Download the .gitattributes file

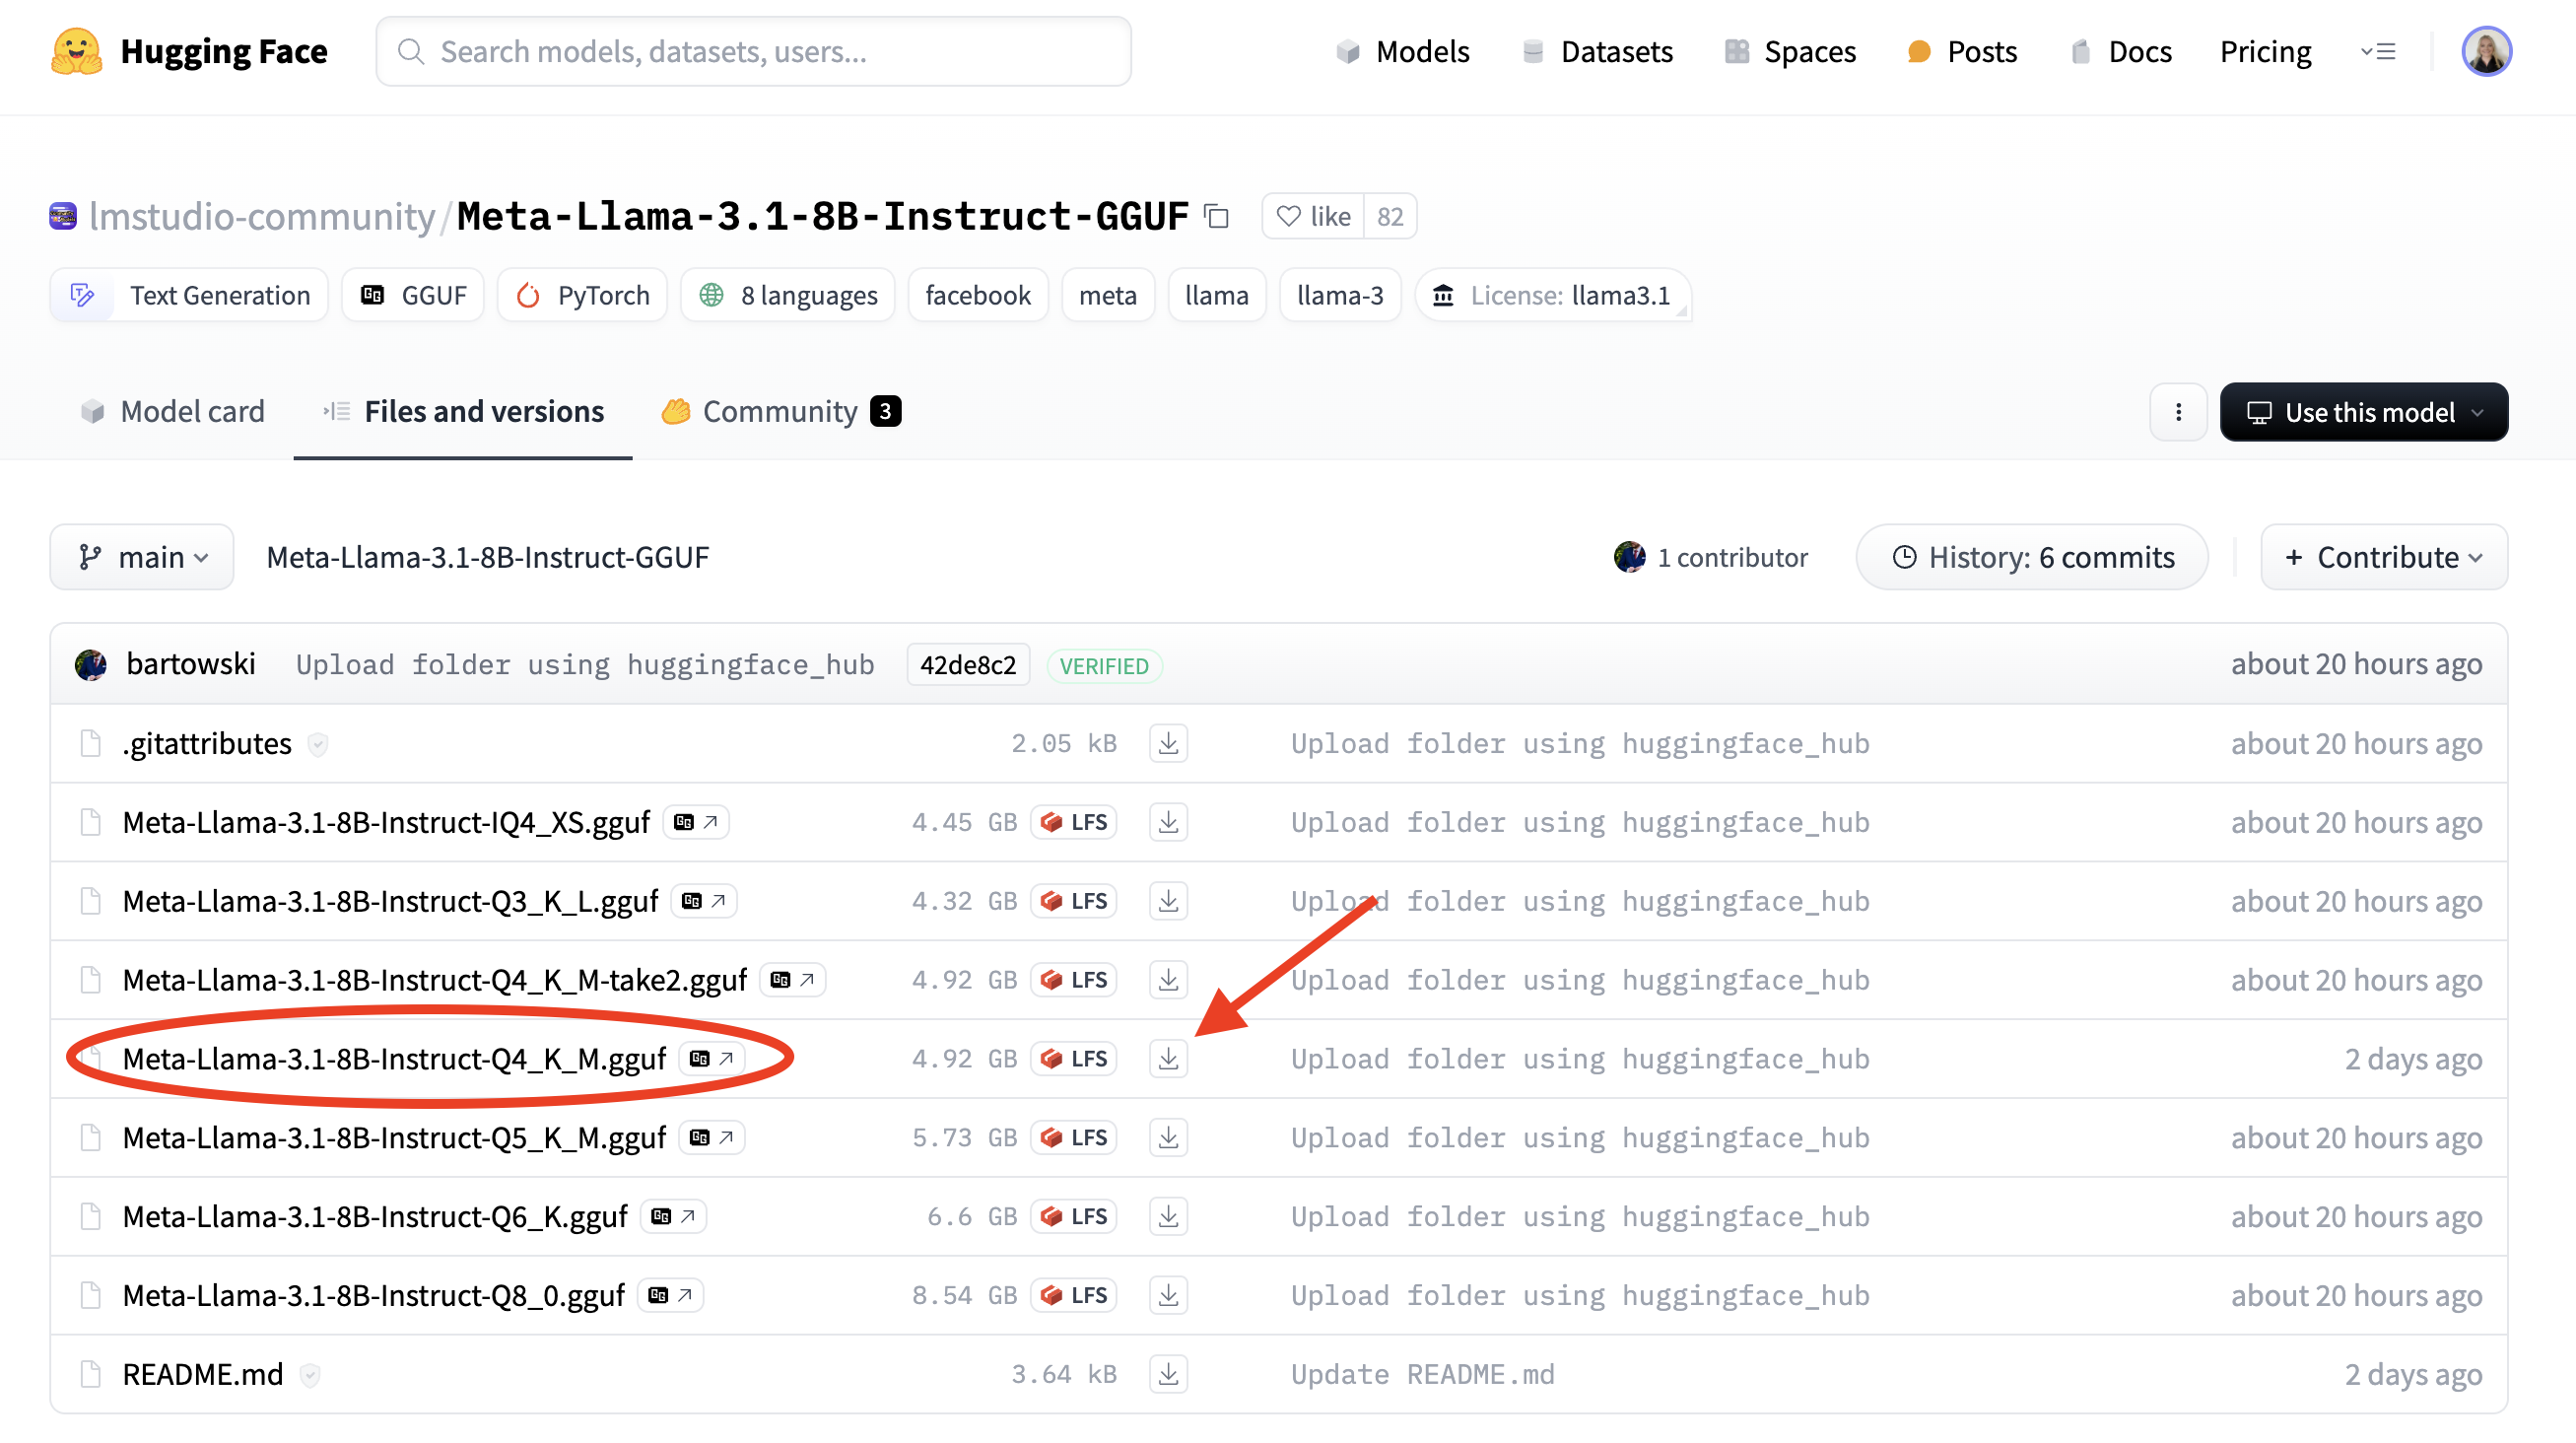[1168, 744]
